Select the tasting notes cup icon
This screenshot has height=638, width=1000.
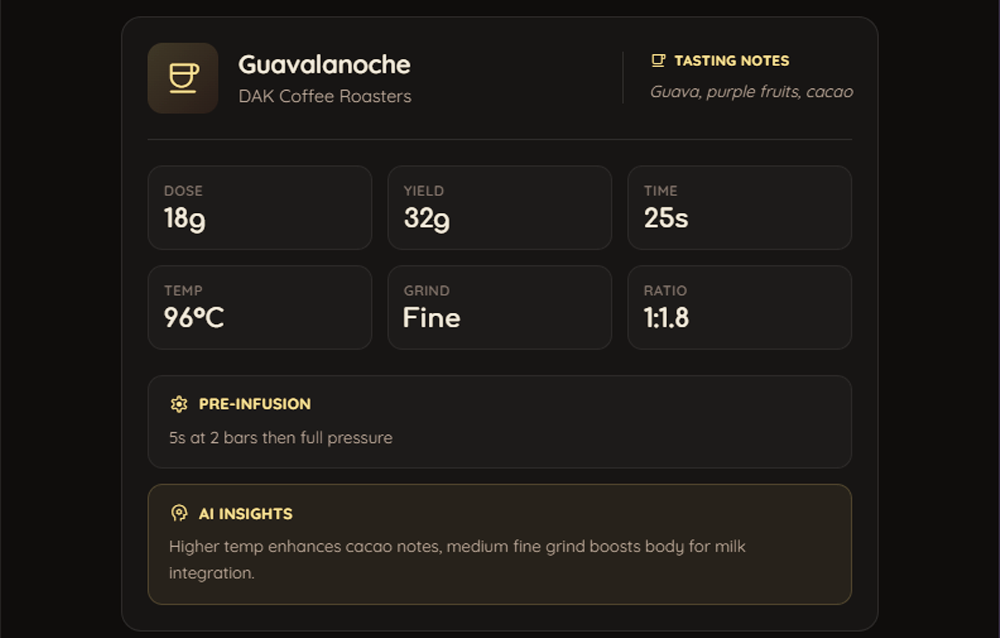(x=660, y=60)
